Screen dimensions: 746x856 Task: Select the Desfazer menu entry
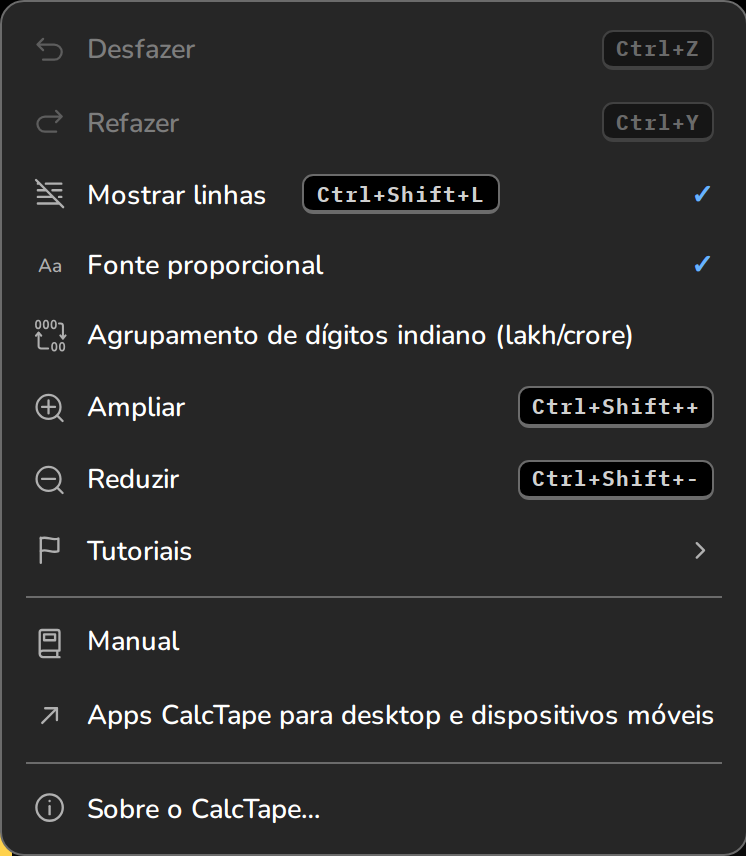coord(374,49)
